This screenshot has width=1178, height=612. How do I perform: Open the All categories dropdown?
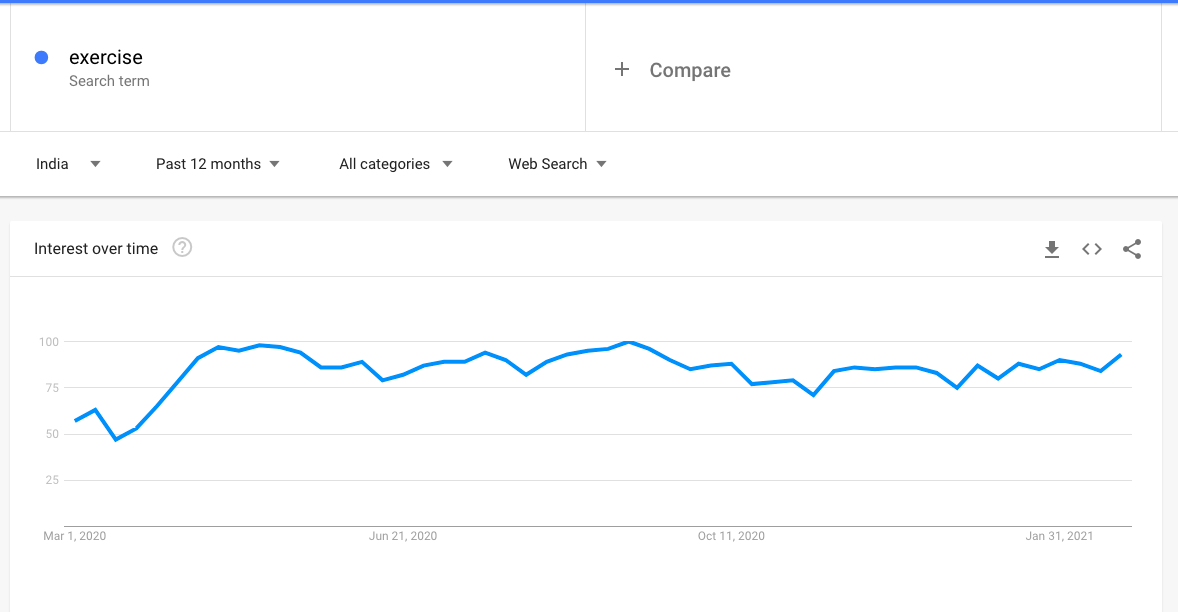(395, 164)
